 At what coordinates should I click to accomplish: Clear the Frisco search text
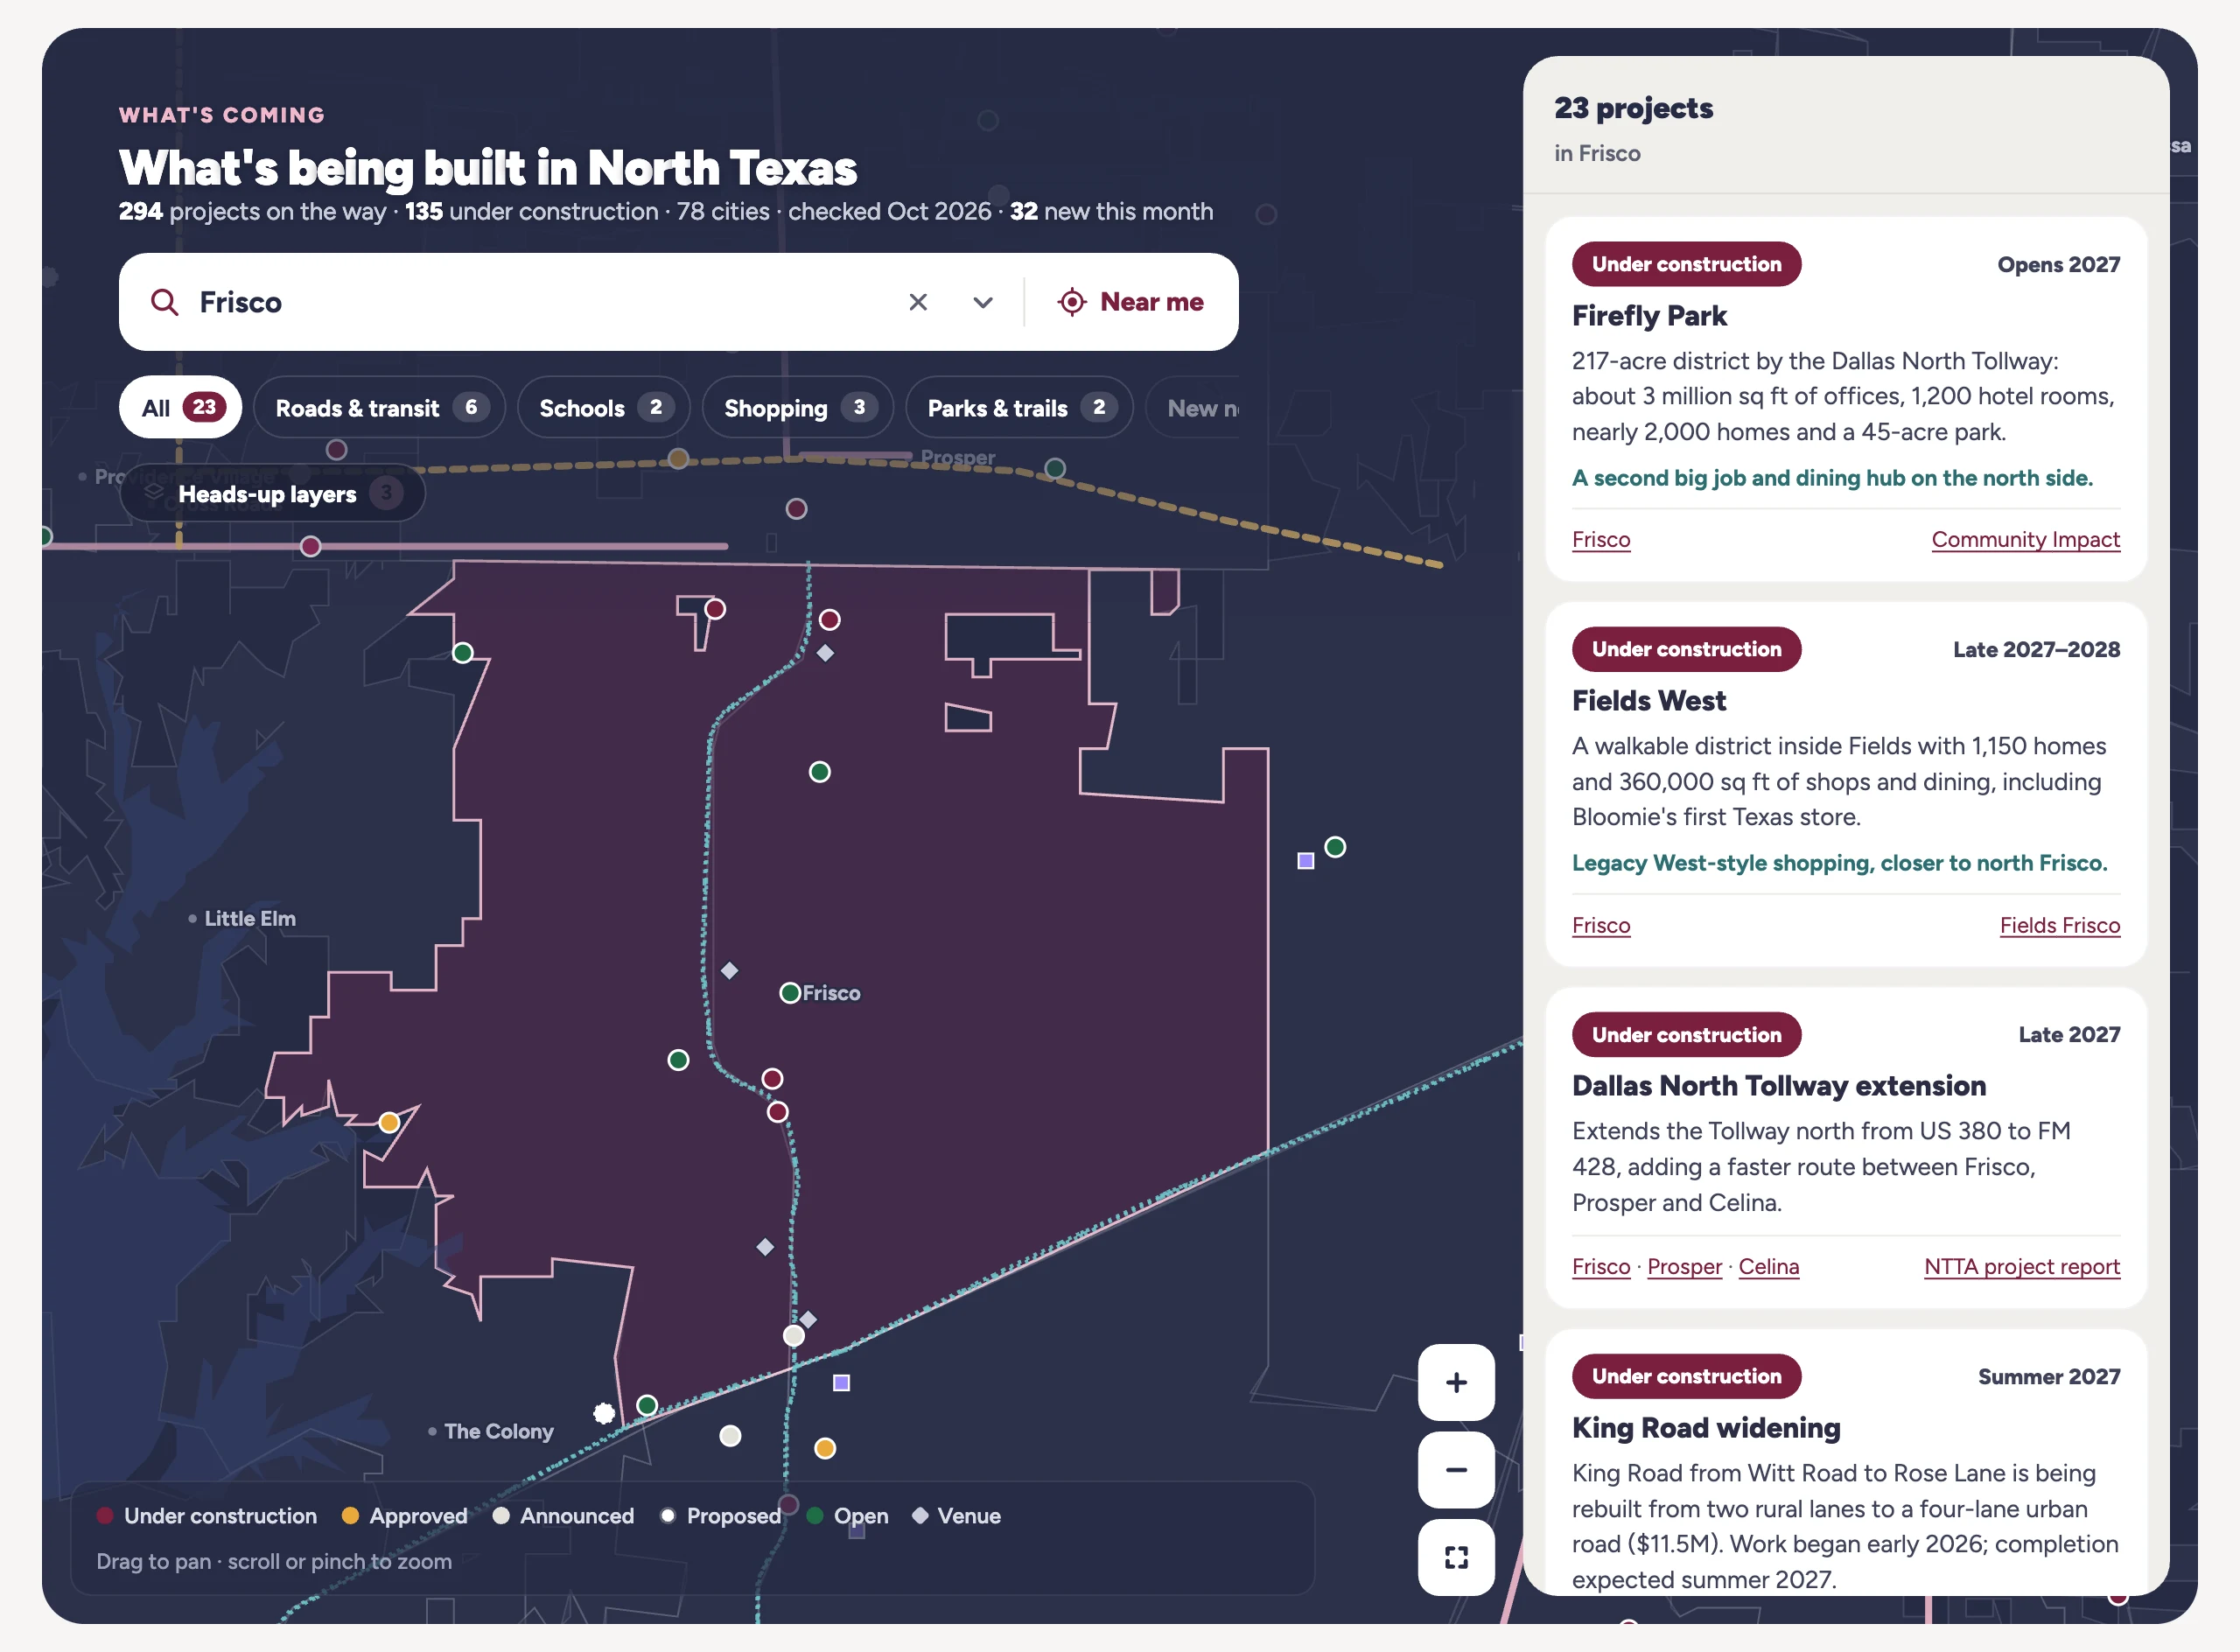click(918, 302)
